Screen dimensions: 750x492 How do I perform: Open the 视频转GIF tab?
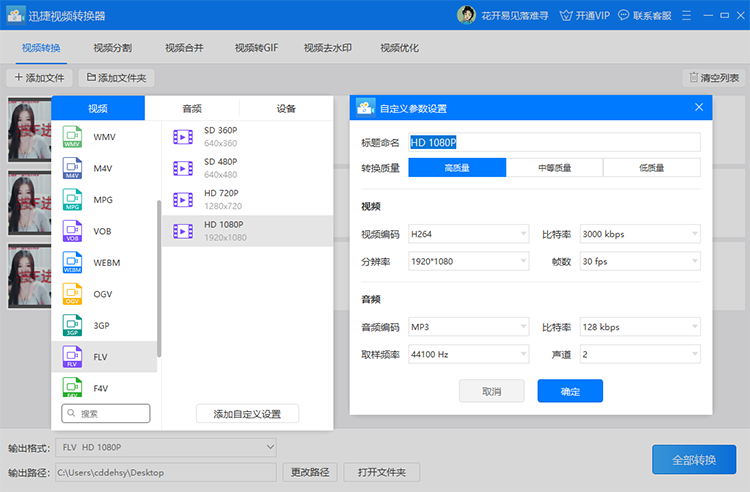(x=256, y=48)
